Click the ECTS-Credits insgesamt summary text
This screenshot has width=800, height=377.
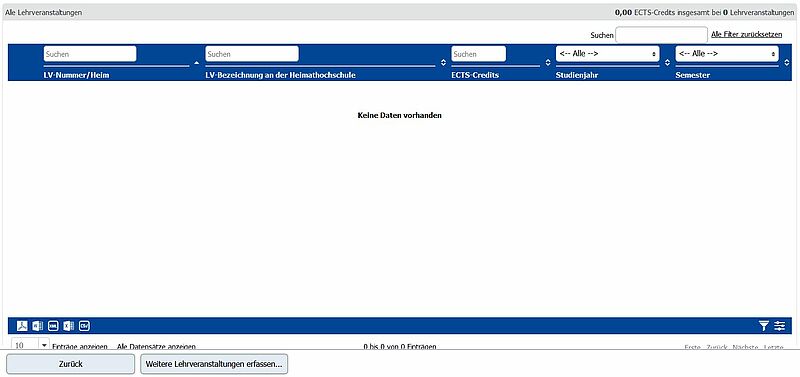(x=705, y=12)
